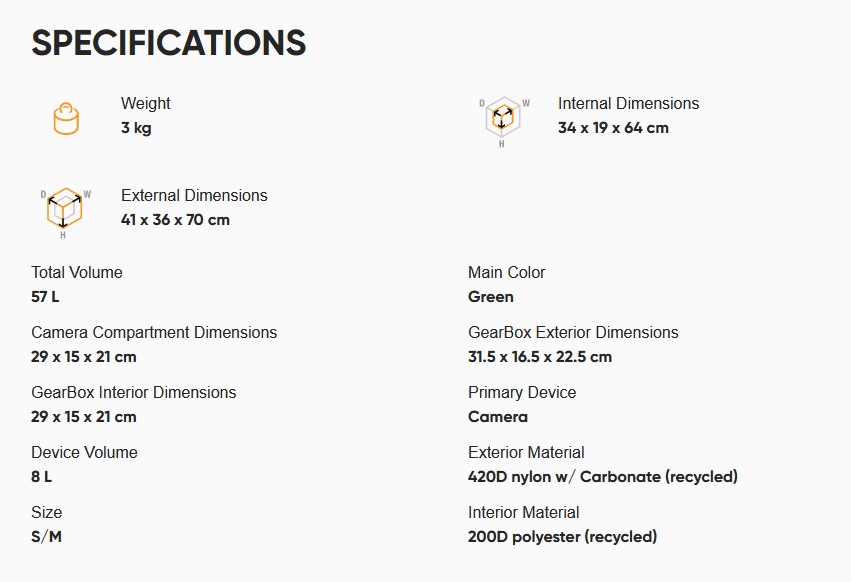Screen dimensions: 851x582
Task: Click the 41 x 36 x 70 cm value
Action: [x=175, y=220]
